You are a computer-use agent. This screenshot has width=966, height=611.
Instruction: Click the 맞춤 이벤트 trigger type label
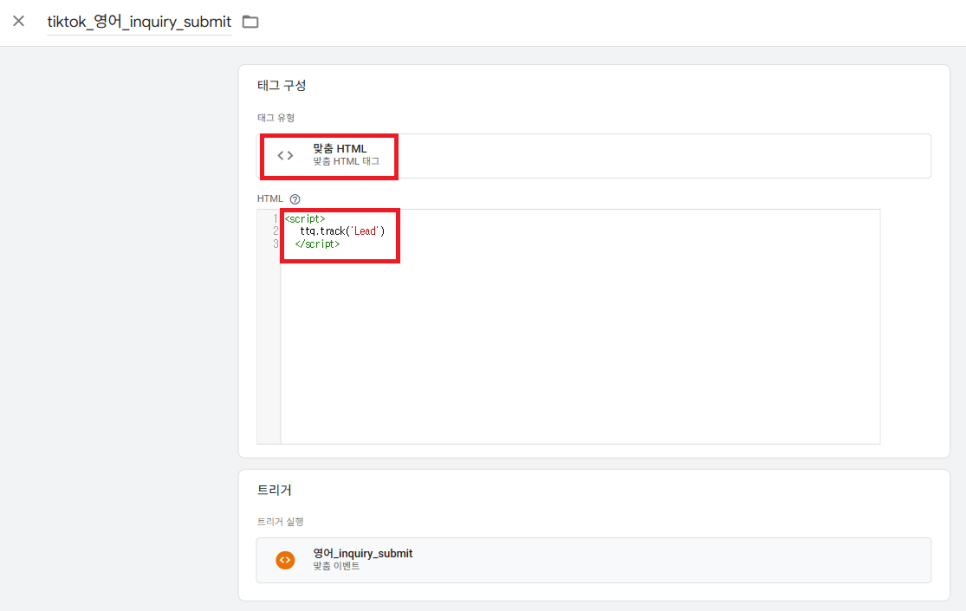coord(336,567)
